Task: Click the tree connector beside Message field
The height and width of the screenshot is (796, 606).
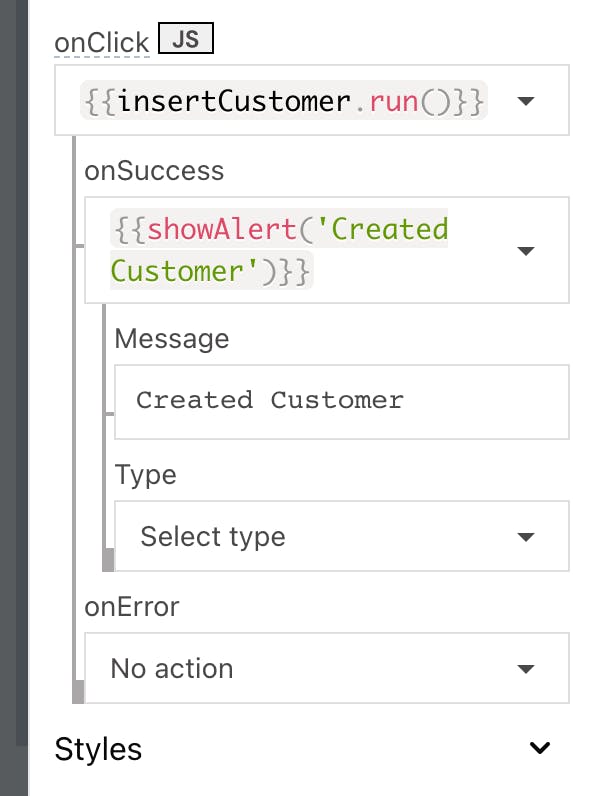Action: [x=108, y=412]
